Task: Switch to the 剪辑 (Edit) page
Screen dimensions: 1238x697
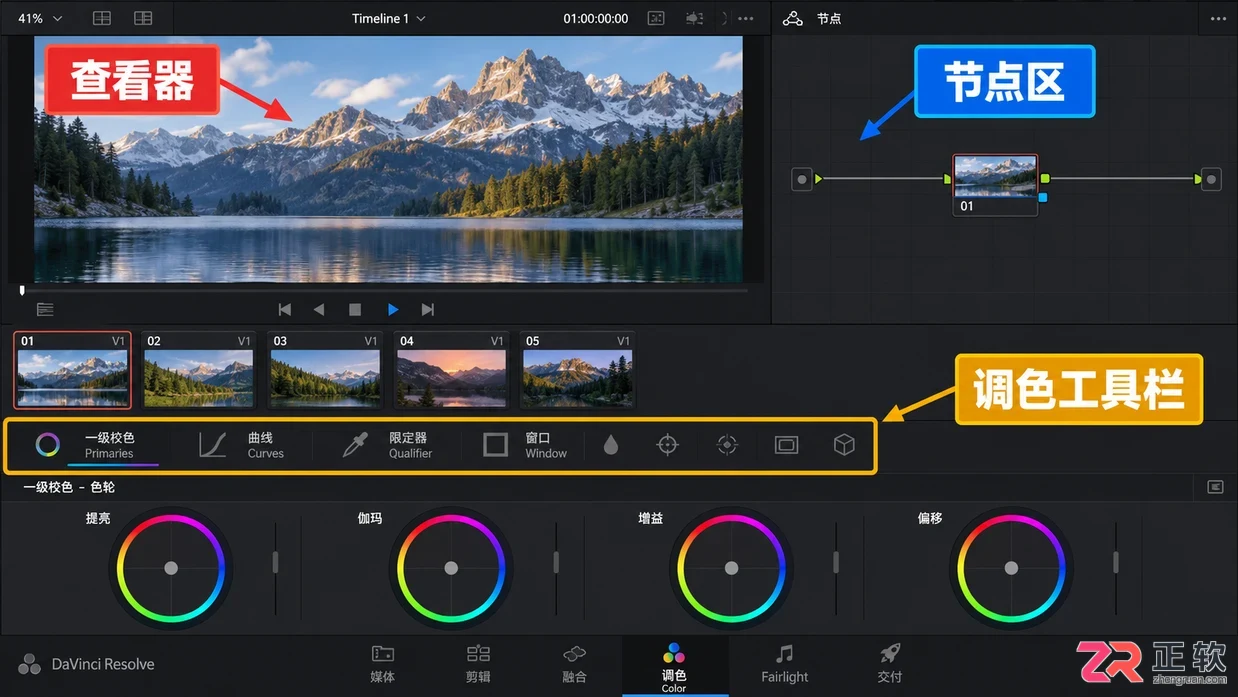Action: 478,664
